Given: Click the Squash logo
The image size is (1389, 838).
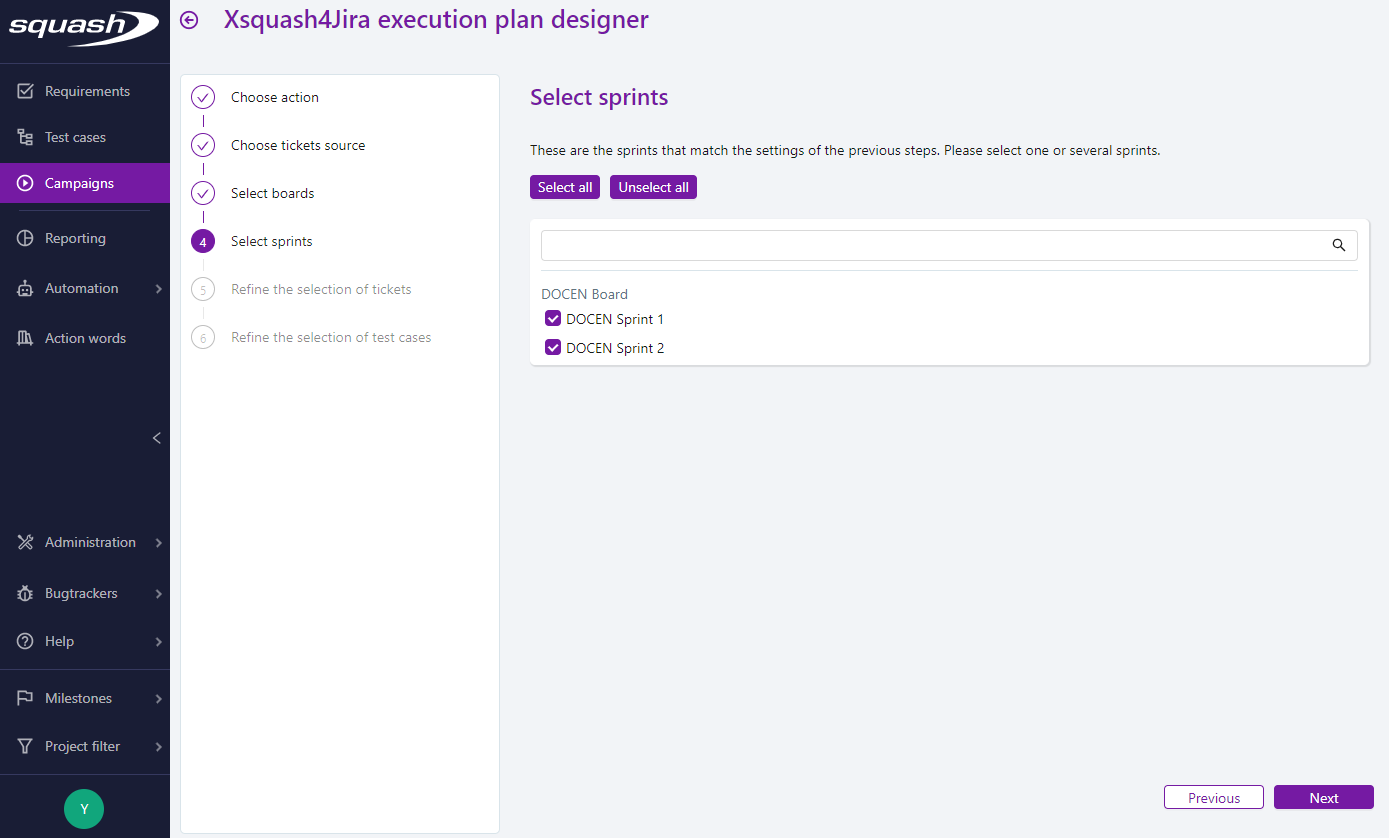Looking at the screenshot, I should coord(84,27).
